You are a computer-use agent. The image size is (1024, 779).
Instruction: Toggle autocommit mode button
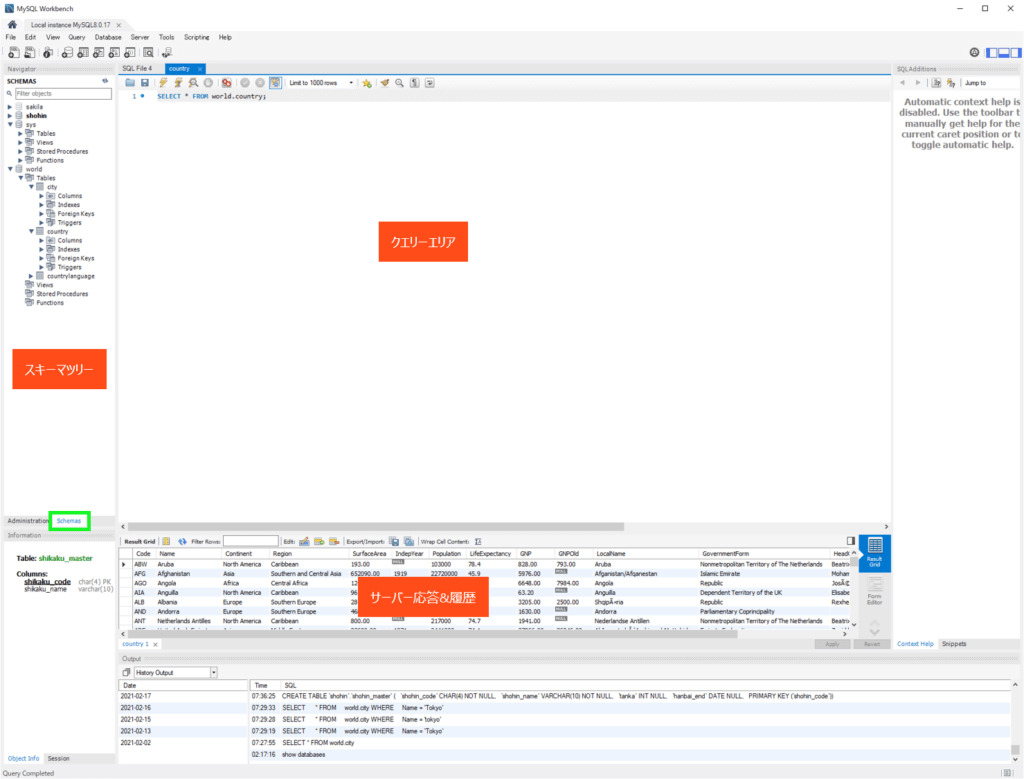point(276,83)
